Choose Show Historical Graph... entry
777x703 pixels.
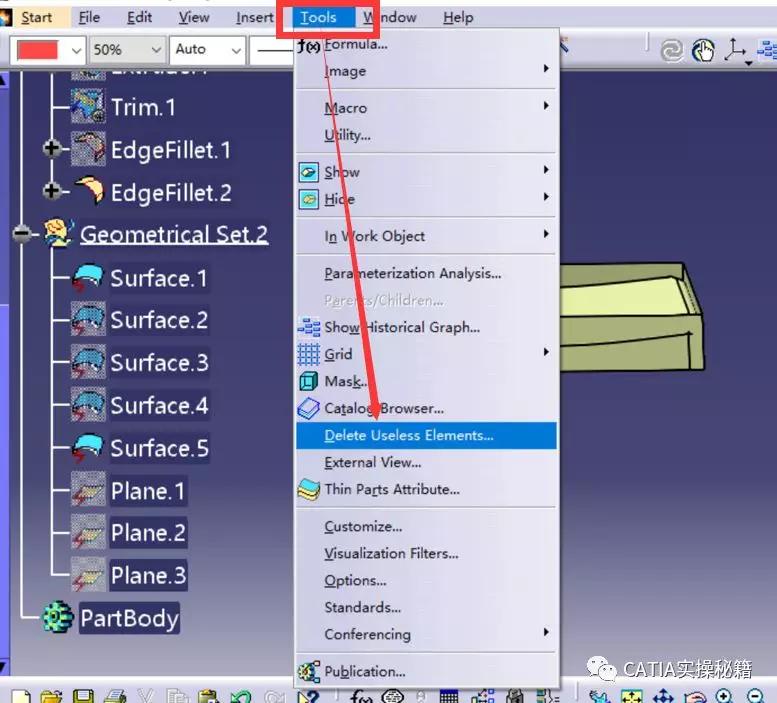(x=426, y=327)
